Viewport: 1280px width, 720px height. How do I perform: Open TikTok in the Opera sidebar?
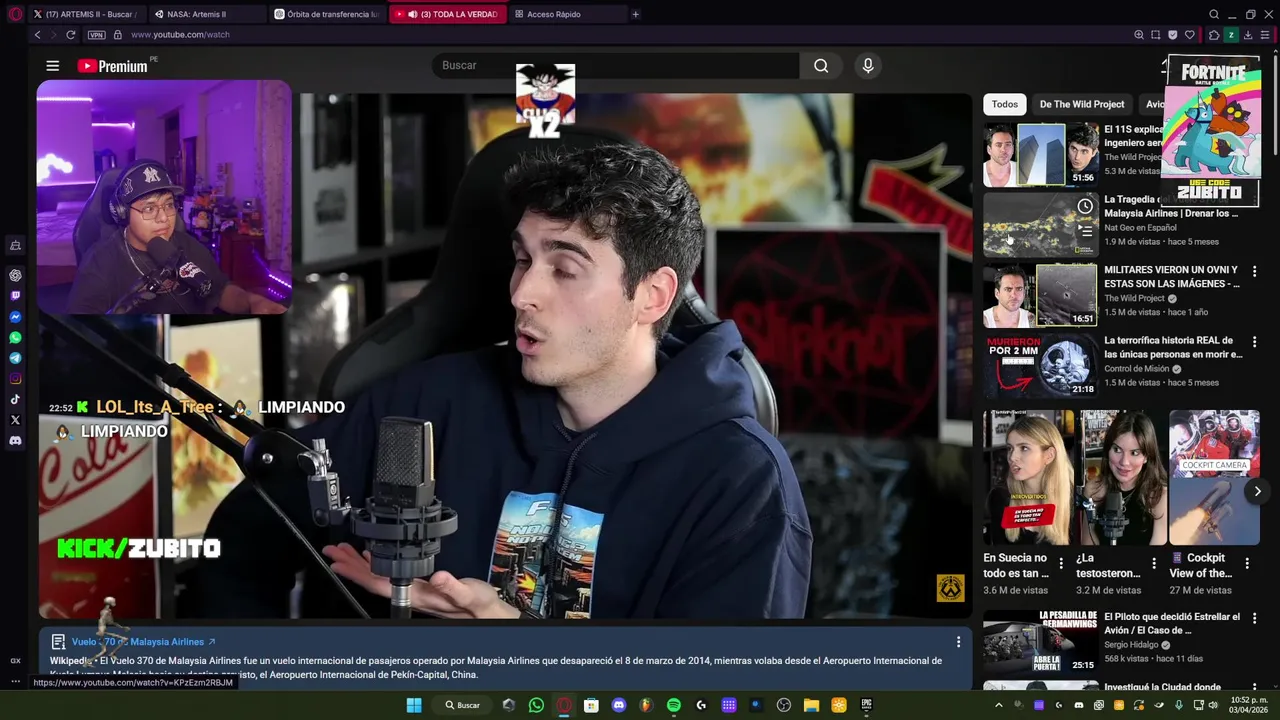tap(15, 399)
